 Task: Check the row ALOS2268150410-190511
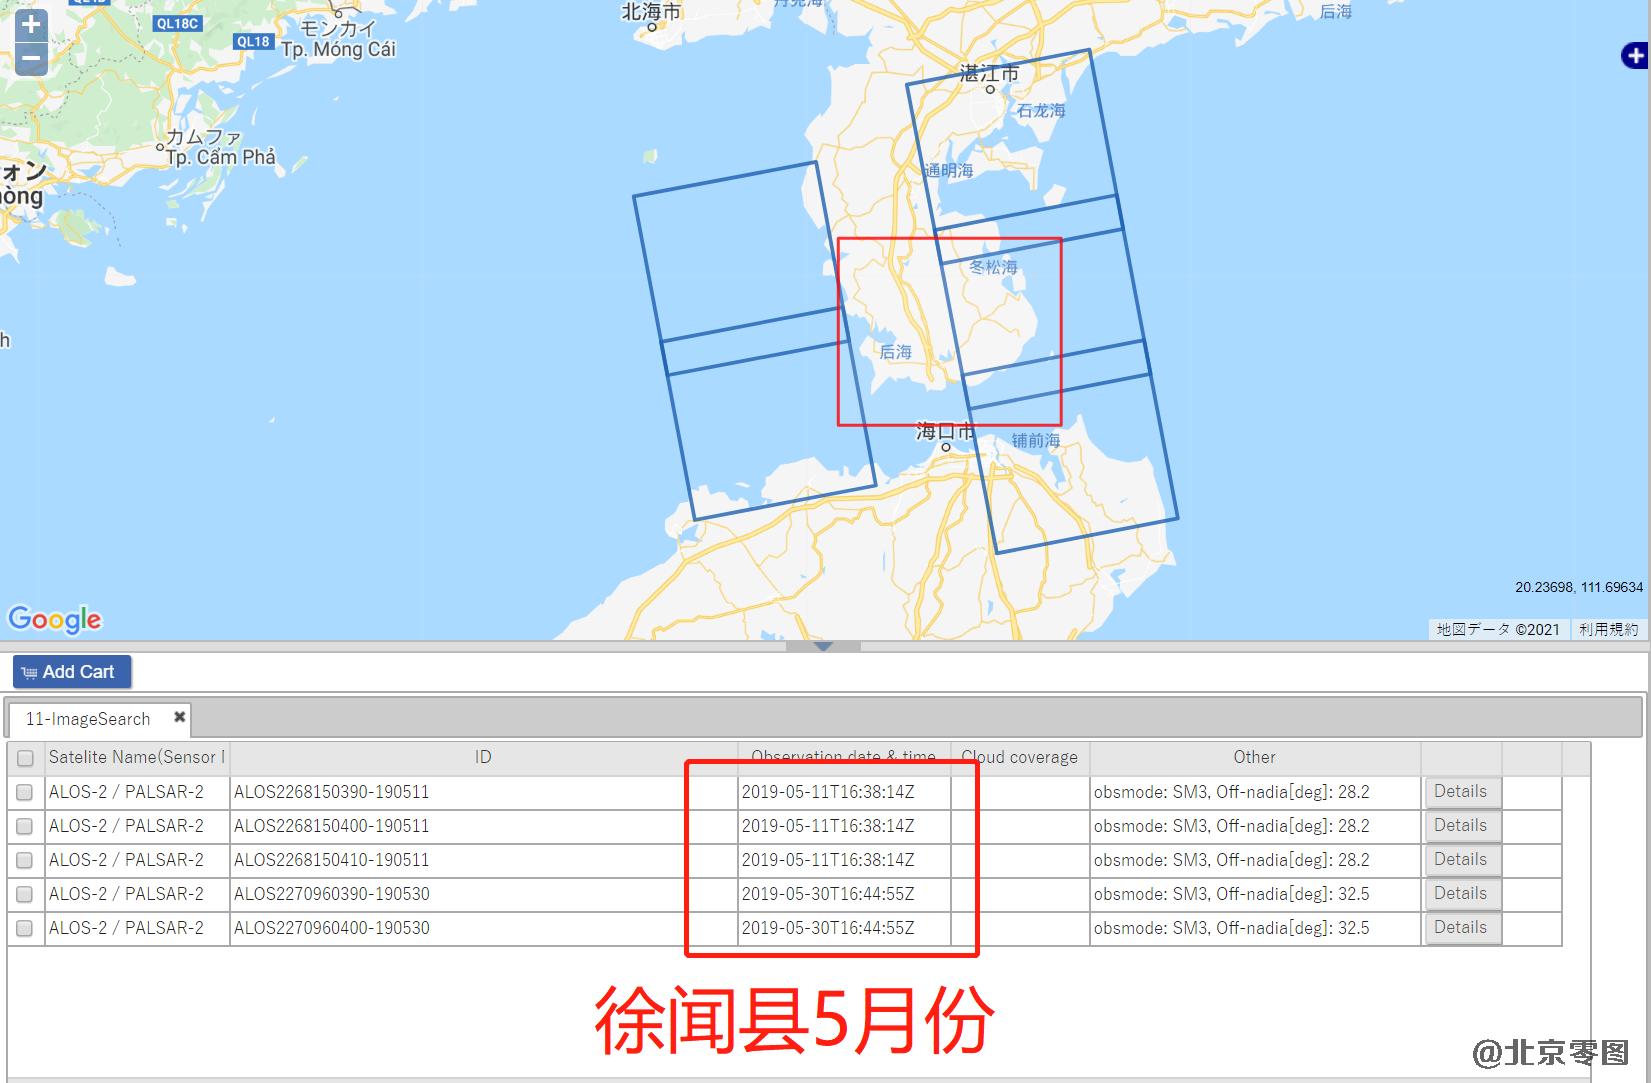[25, 860]
